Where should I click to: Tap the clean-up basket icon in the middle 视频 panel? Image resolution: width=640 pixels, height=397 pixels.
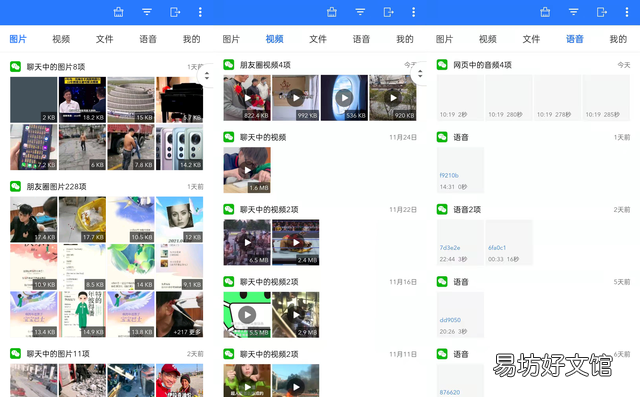tap(332, 12)
